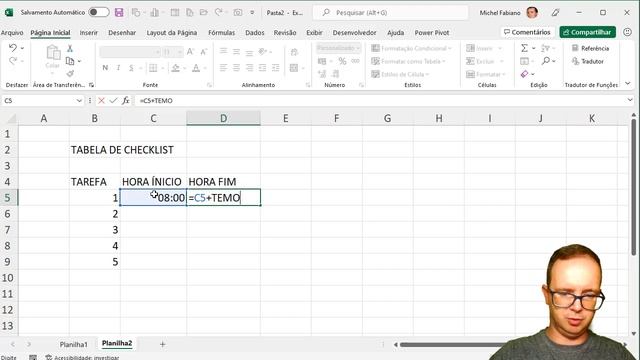
Task: Toggle Underline (S) formatting
Action: (131, 68)
